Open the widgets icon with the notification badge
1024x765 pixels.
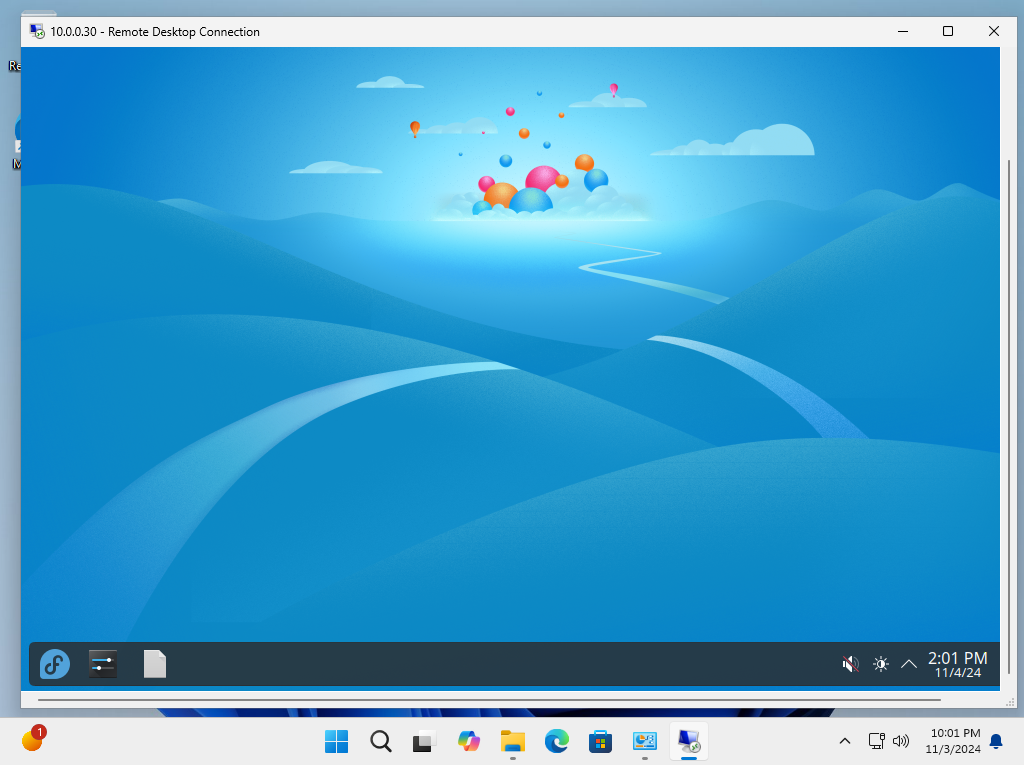tap(33, 740)
